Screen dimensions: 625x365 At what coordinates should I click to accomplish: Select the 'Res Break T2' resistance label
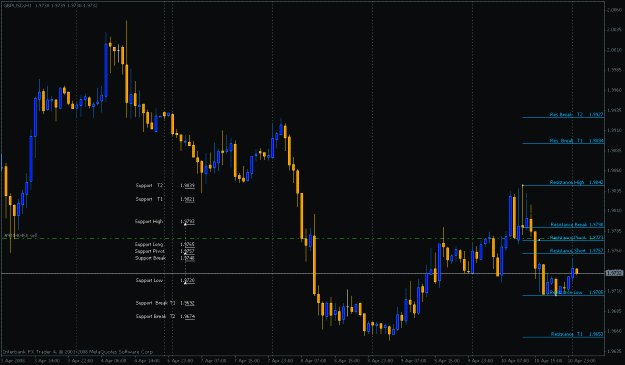click(x=566, y=114)
